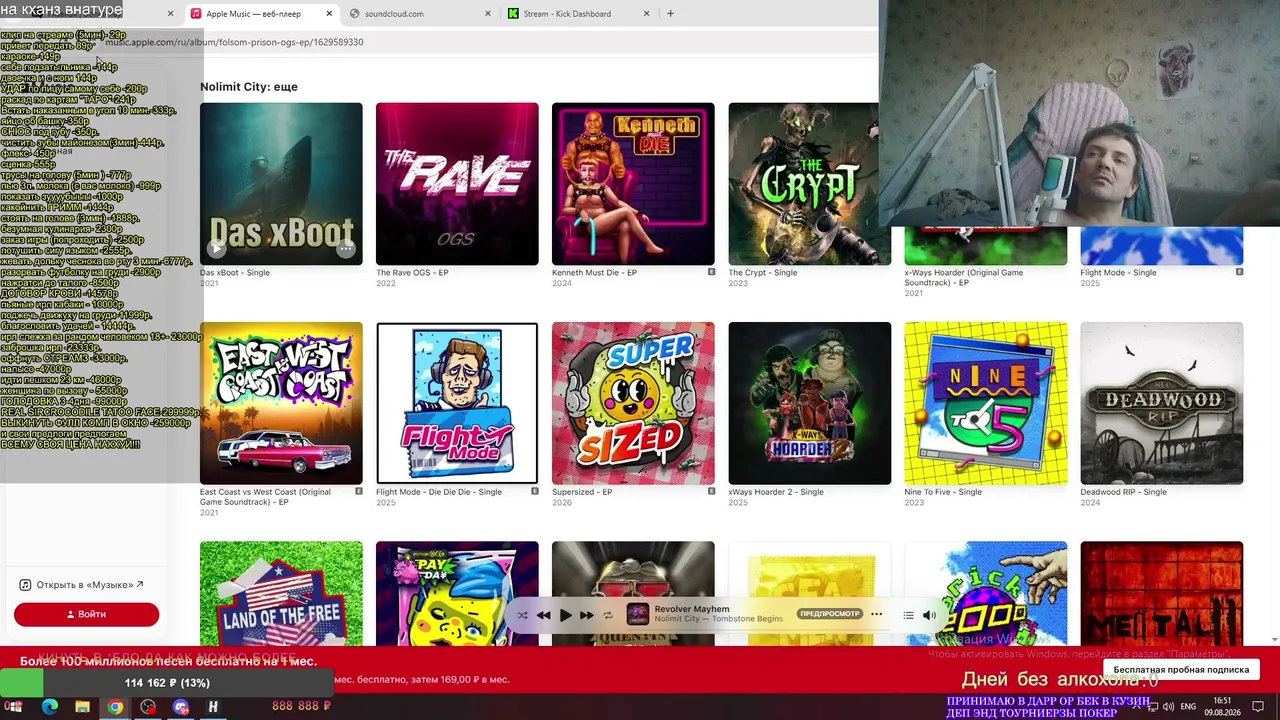The image size is (1280, 720).
Task: Click the network icon in system tray
Action: 1152,707
